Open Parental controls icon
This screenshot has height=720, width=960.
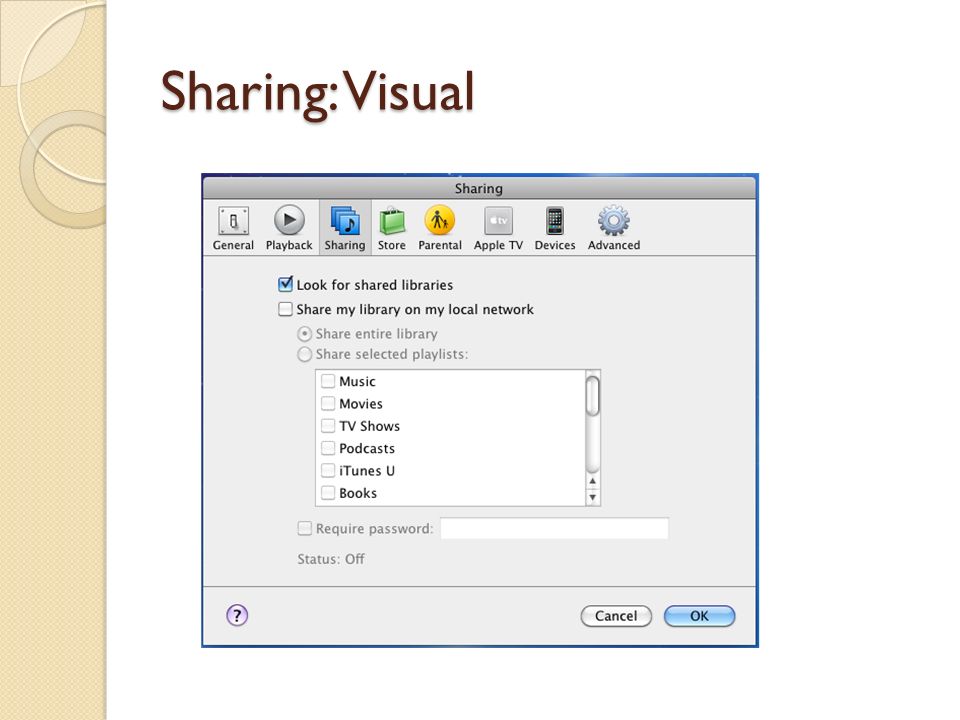pyautogui.click(x=440, y=220)
